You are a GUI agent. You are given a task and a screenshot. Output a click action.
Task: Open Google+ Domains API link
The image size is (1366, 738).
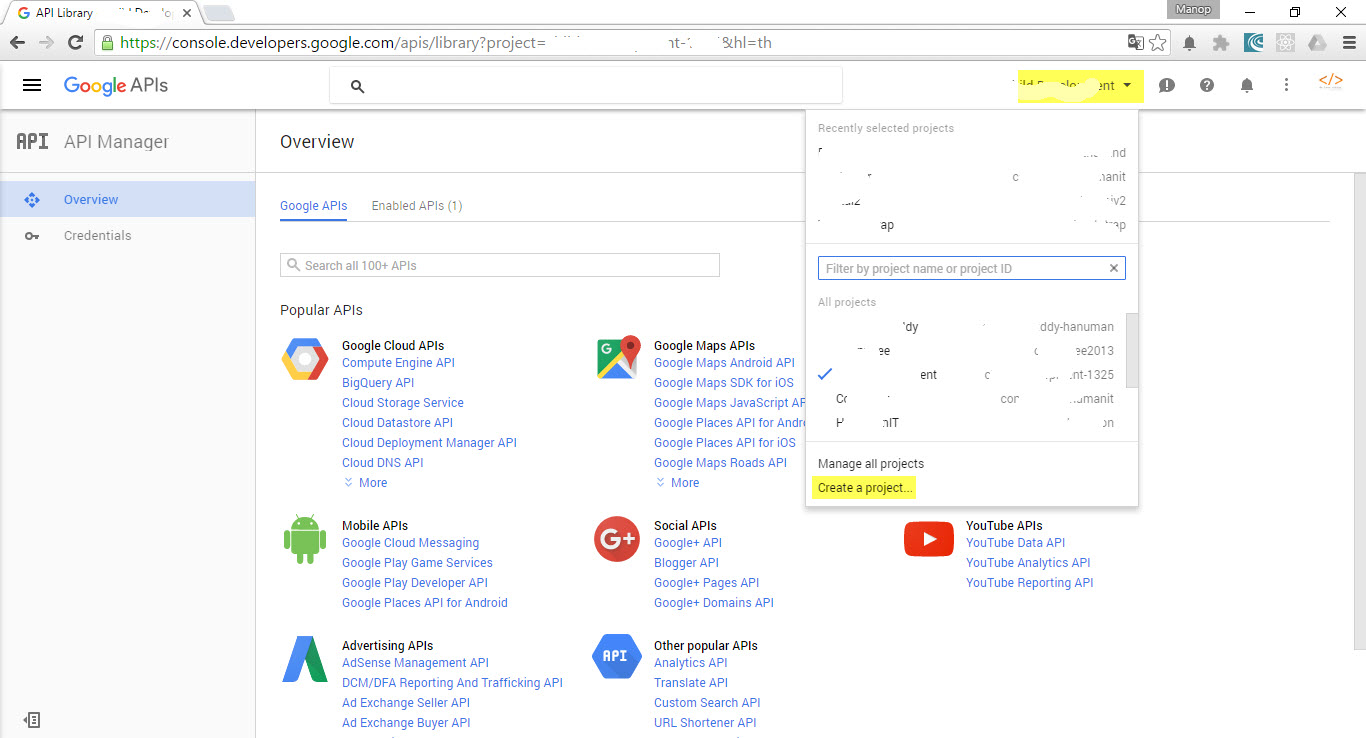coord(714,603)
